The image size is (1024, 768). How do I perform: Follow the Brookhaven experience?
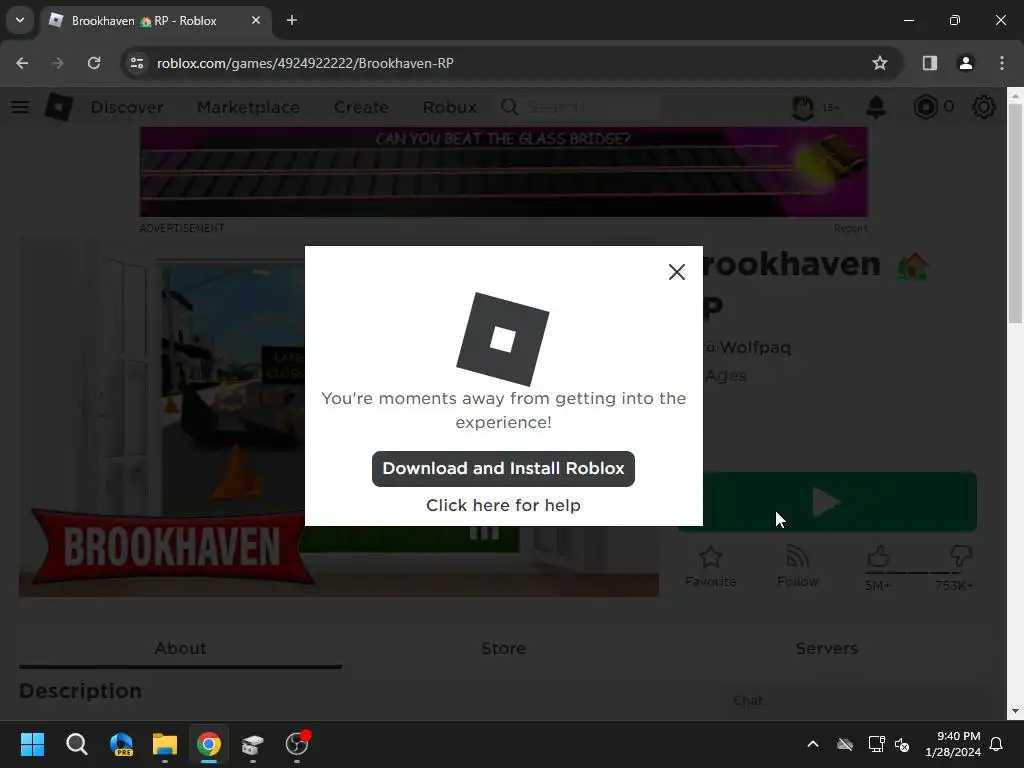[x=797, y=566]
